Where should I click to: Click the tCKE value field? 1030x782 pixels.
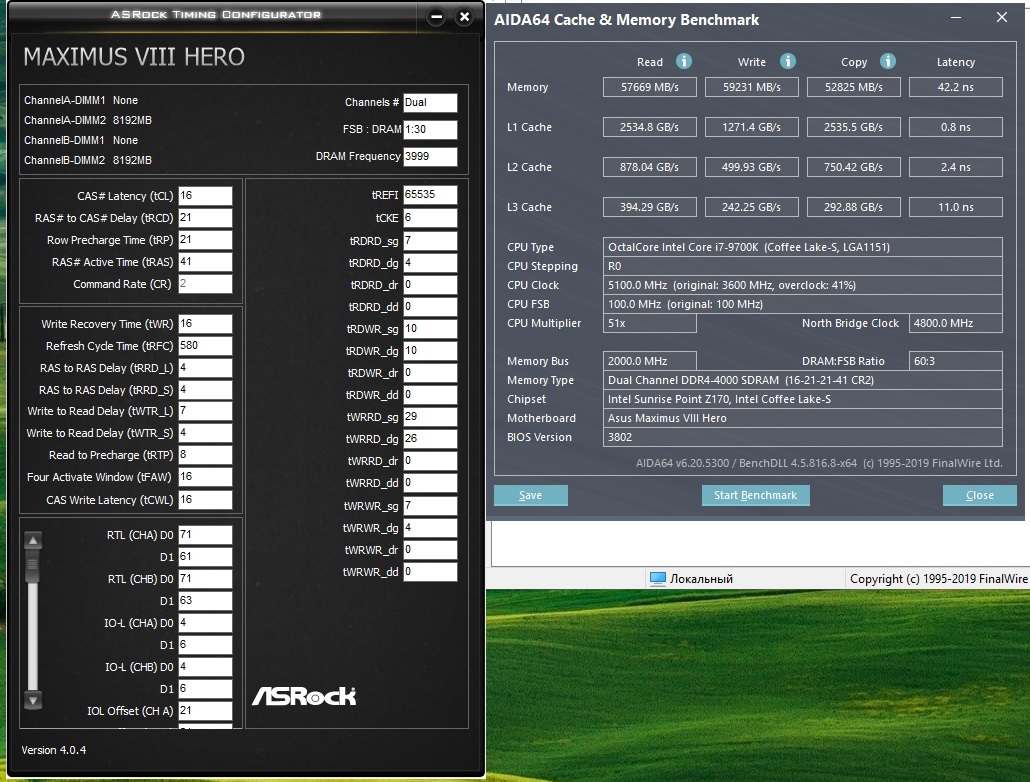(430, 218)
